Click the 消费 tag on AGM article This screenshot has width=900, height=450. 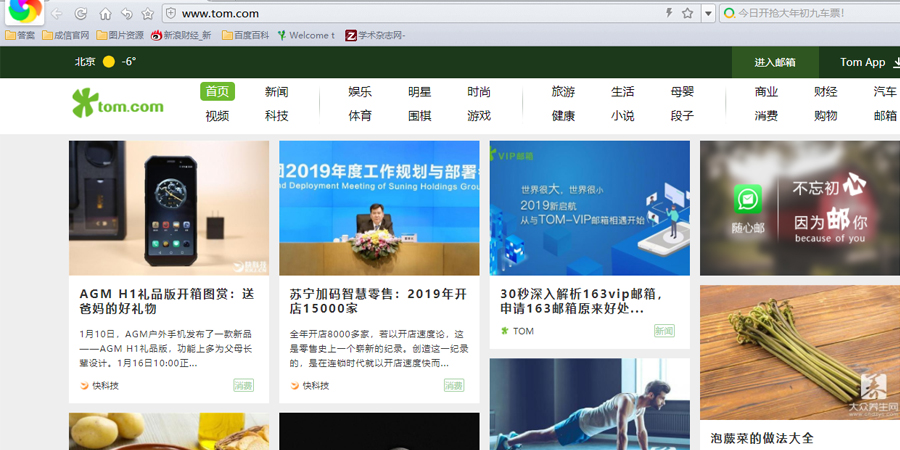[243, 385]
